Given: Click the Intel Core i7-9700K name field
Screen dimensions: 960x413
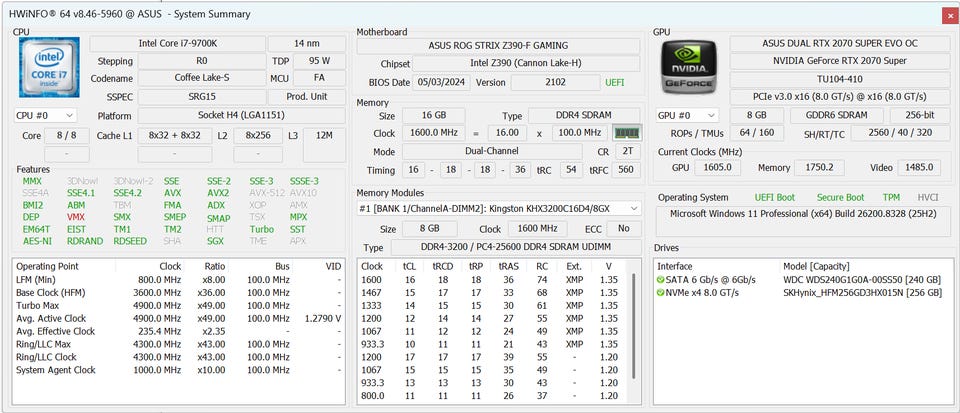Looking at the screenshot, I should pos(178,43).
